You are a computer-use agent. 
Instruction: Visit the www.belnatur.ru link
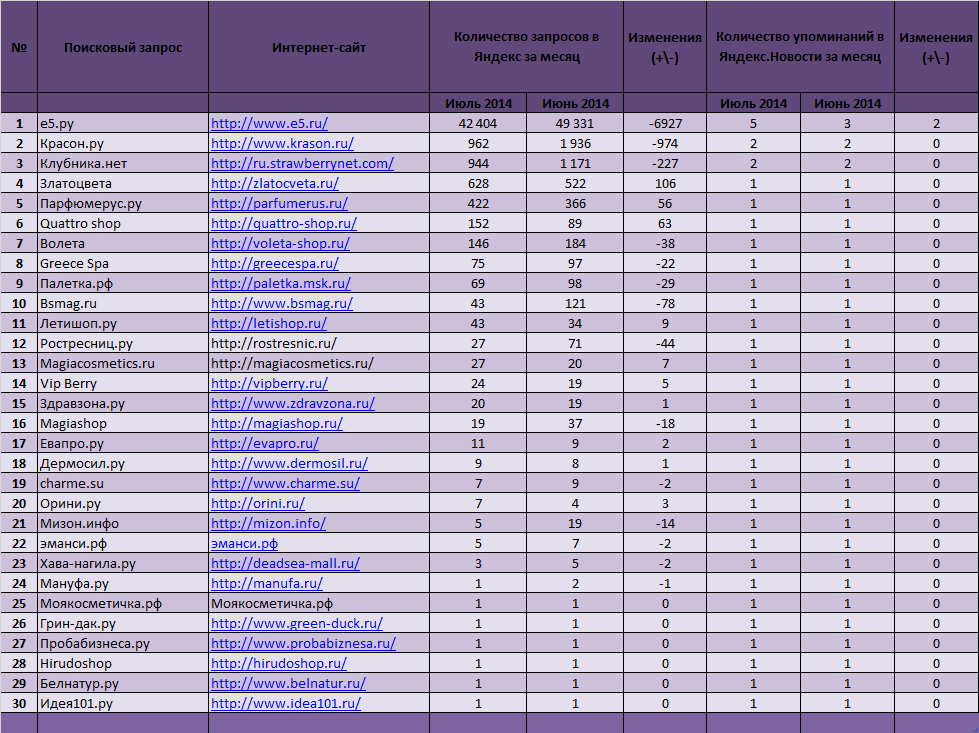click(x=288, y=683)
